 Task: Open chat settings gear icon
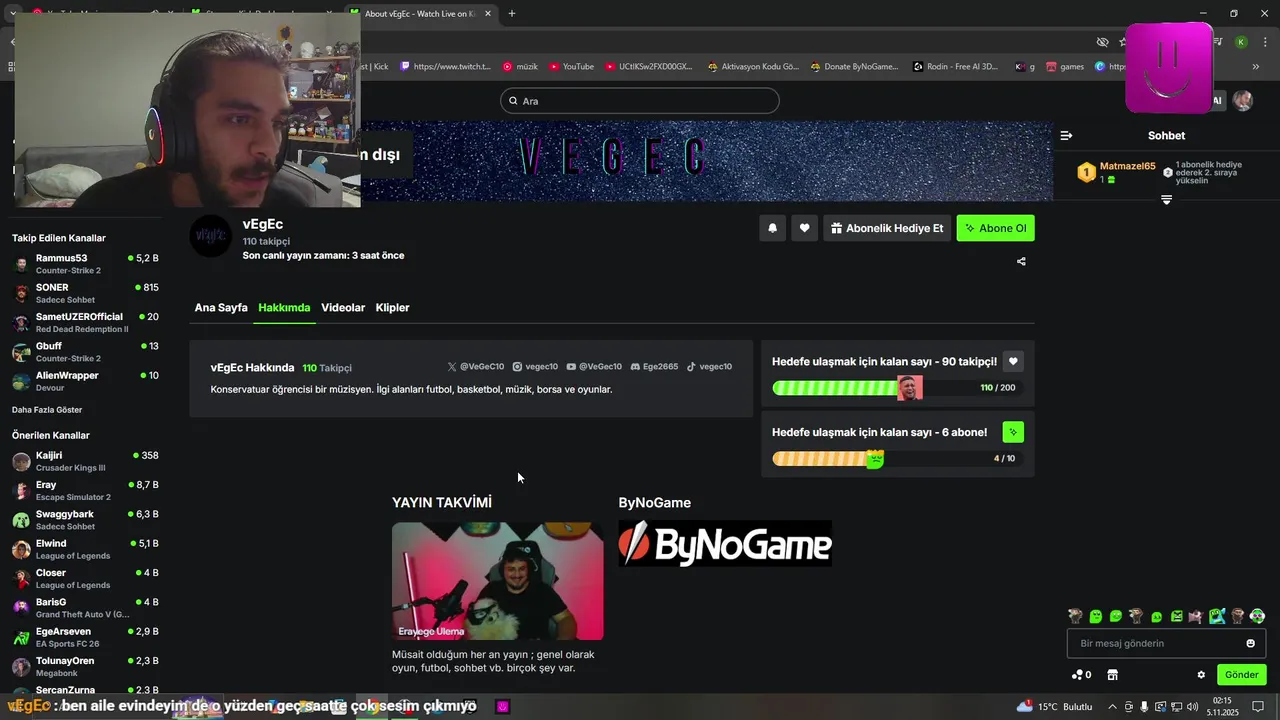pyautogui.click(x=1201, y=675)
